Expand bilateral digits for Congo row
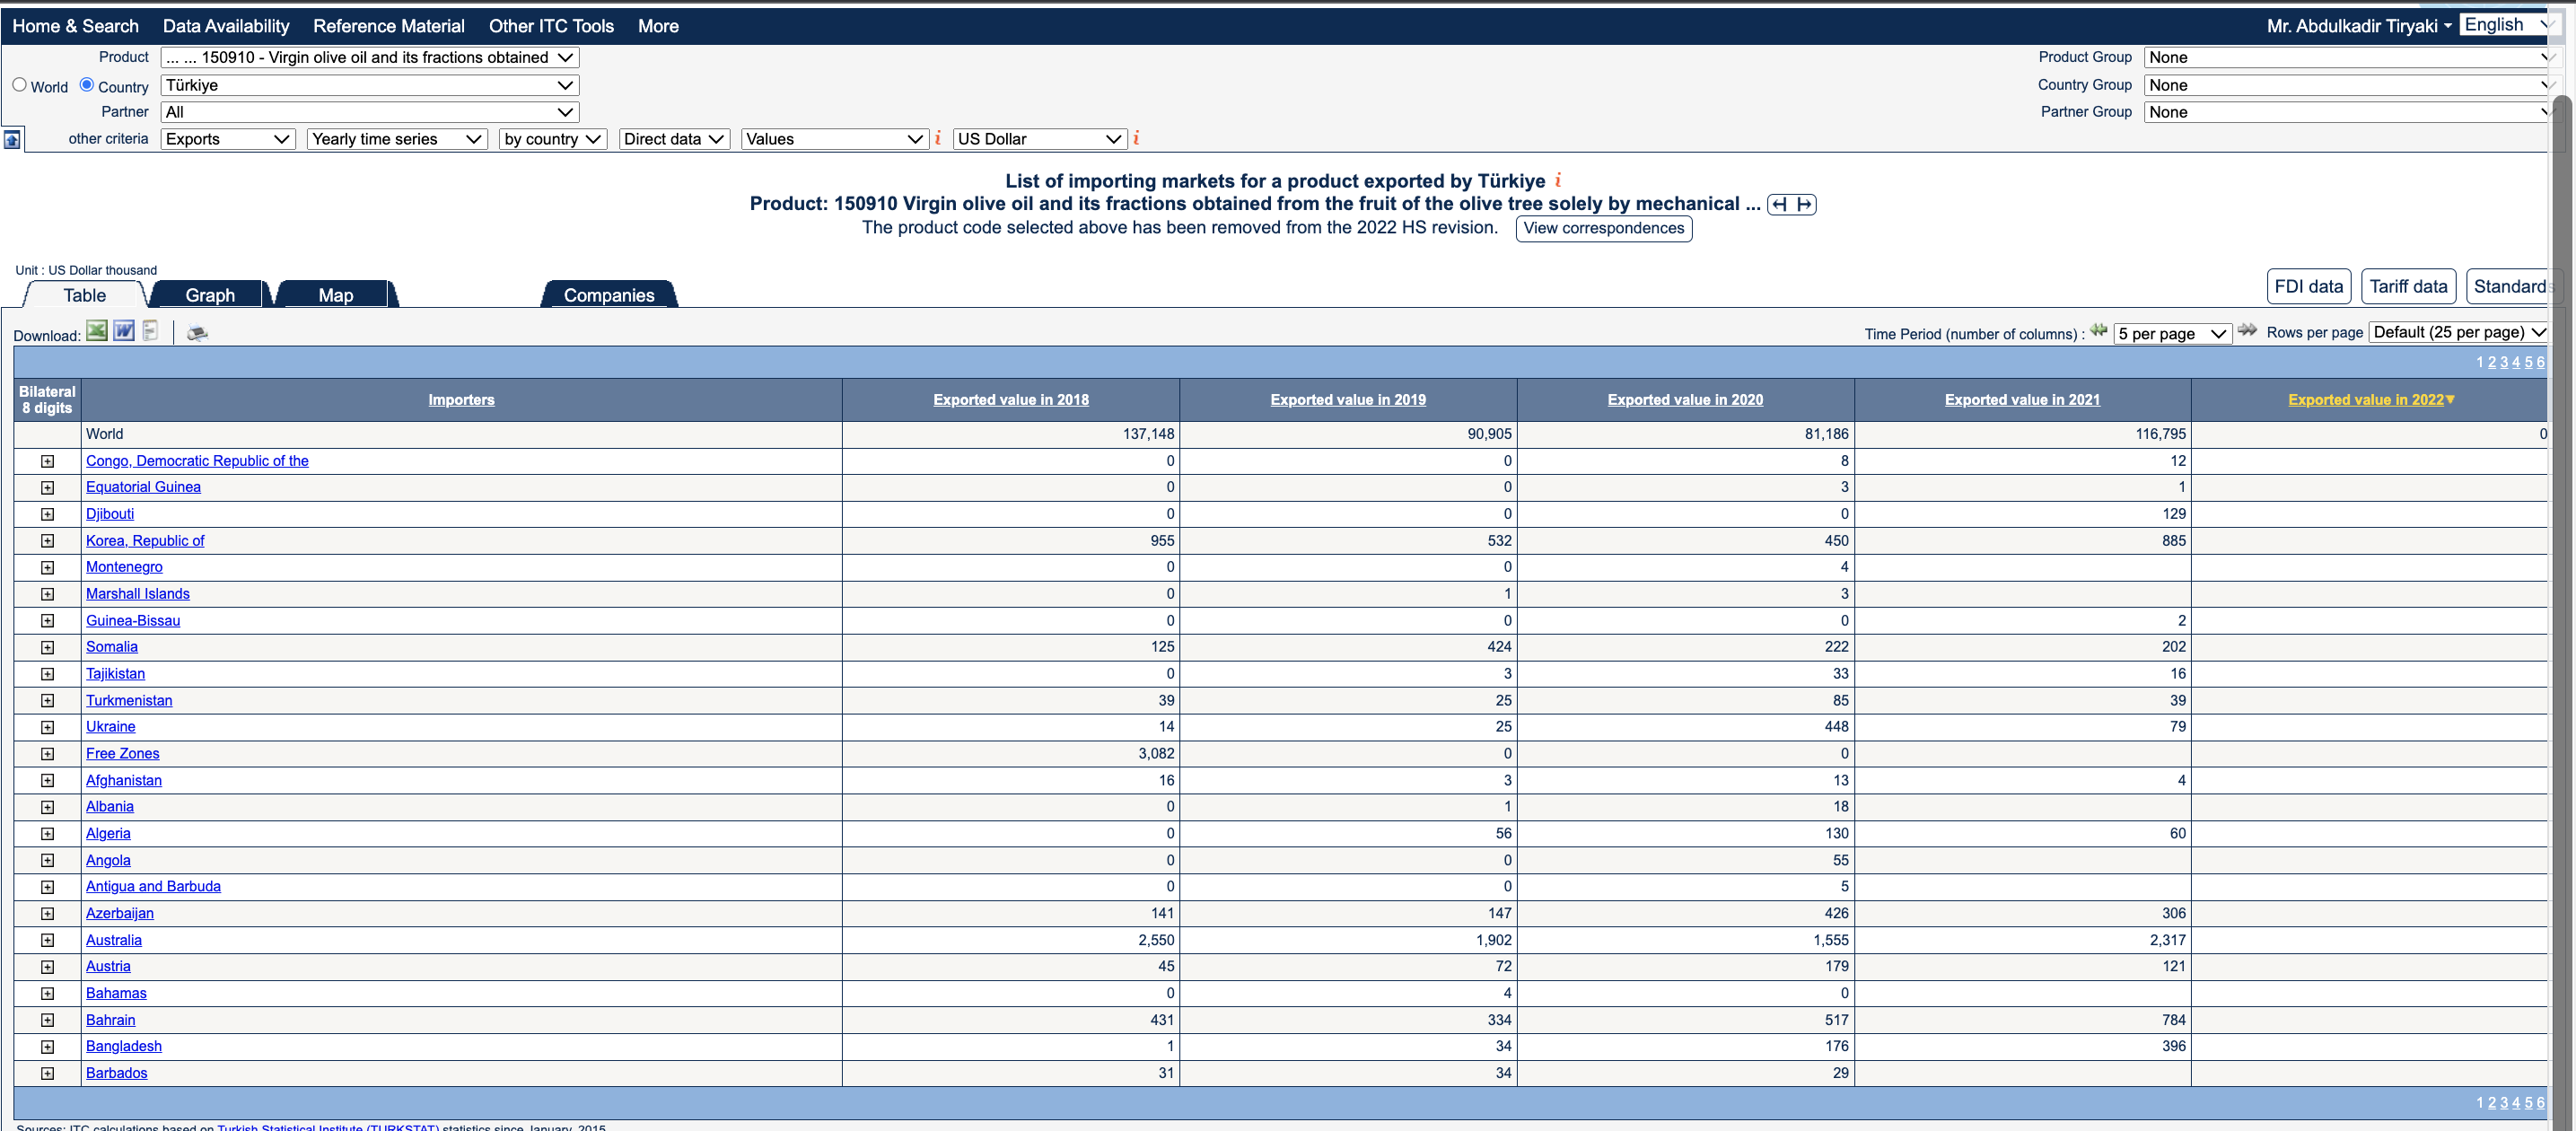 coord(47,461)
